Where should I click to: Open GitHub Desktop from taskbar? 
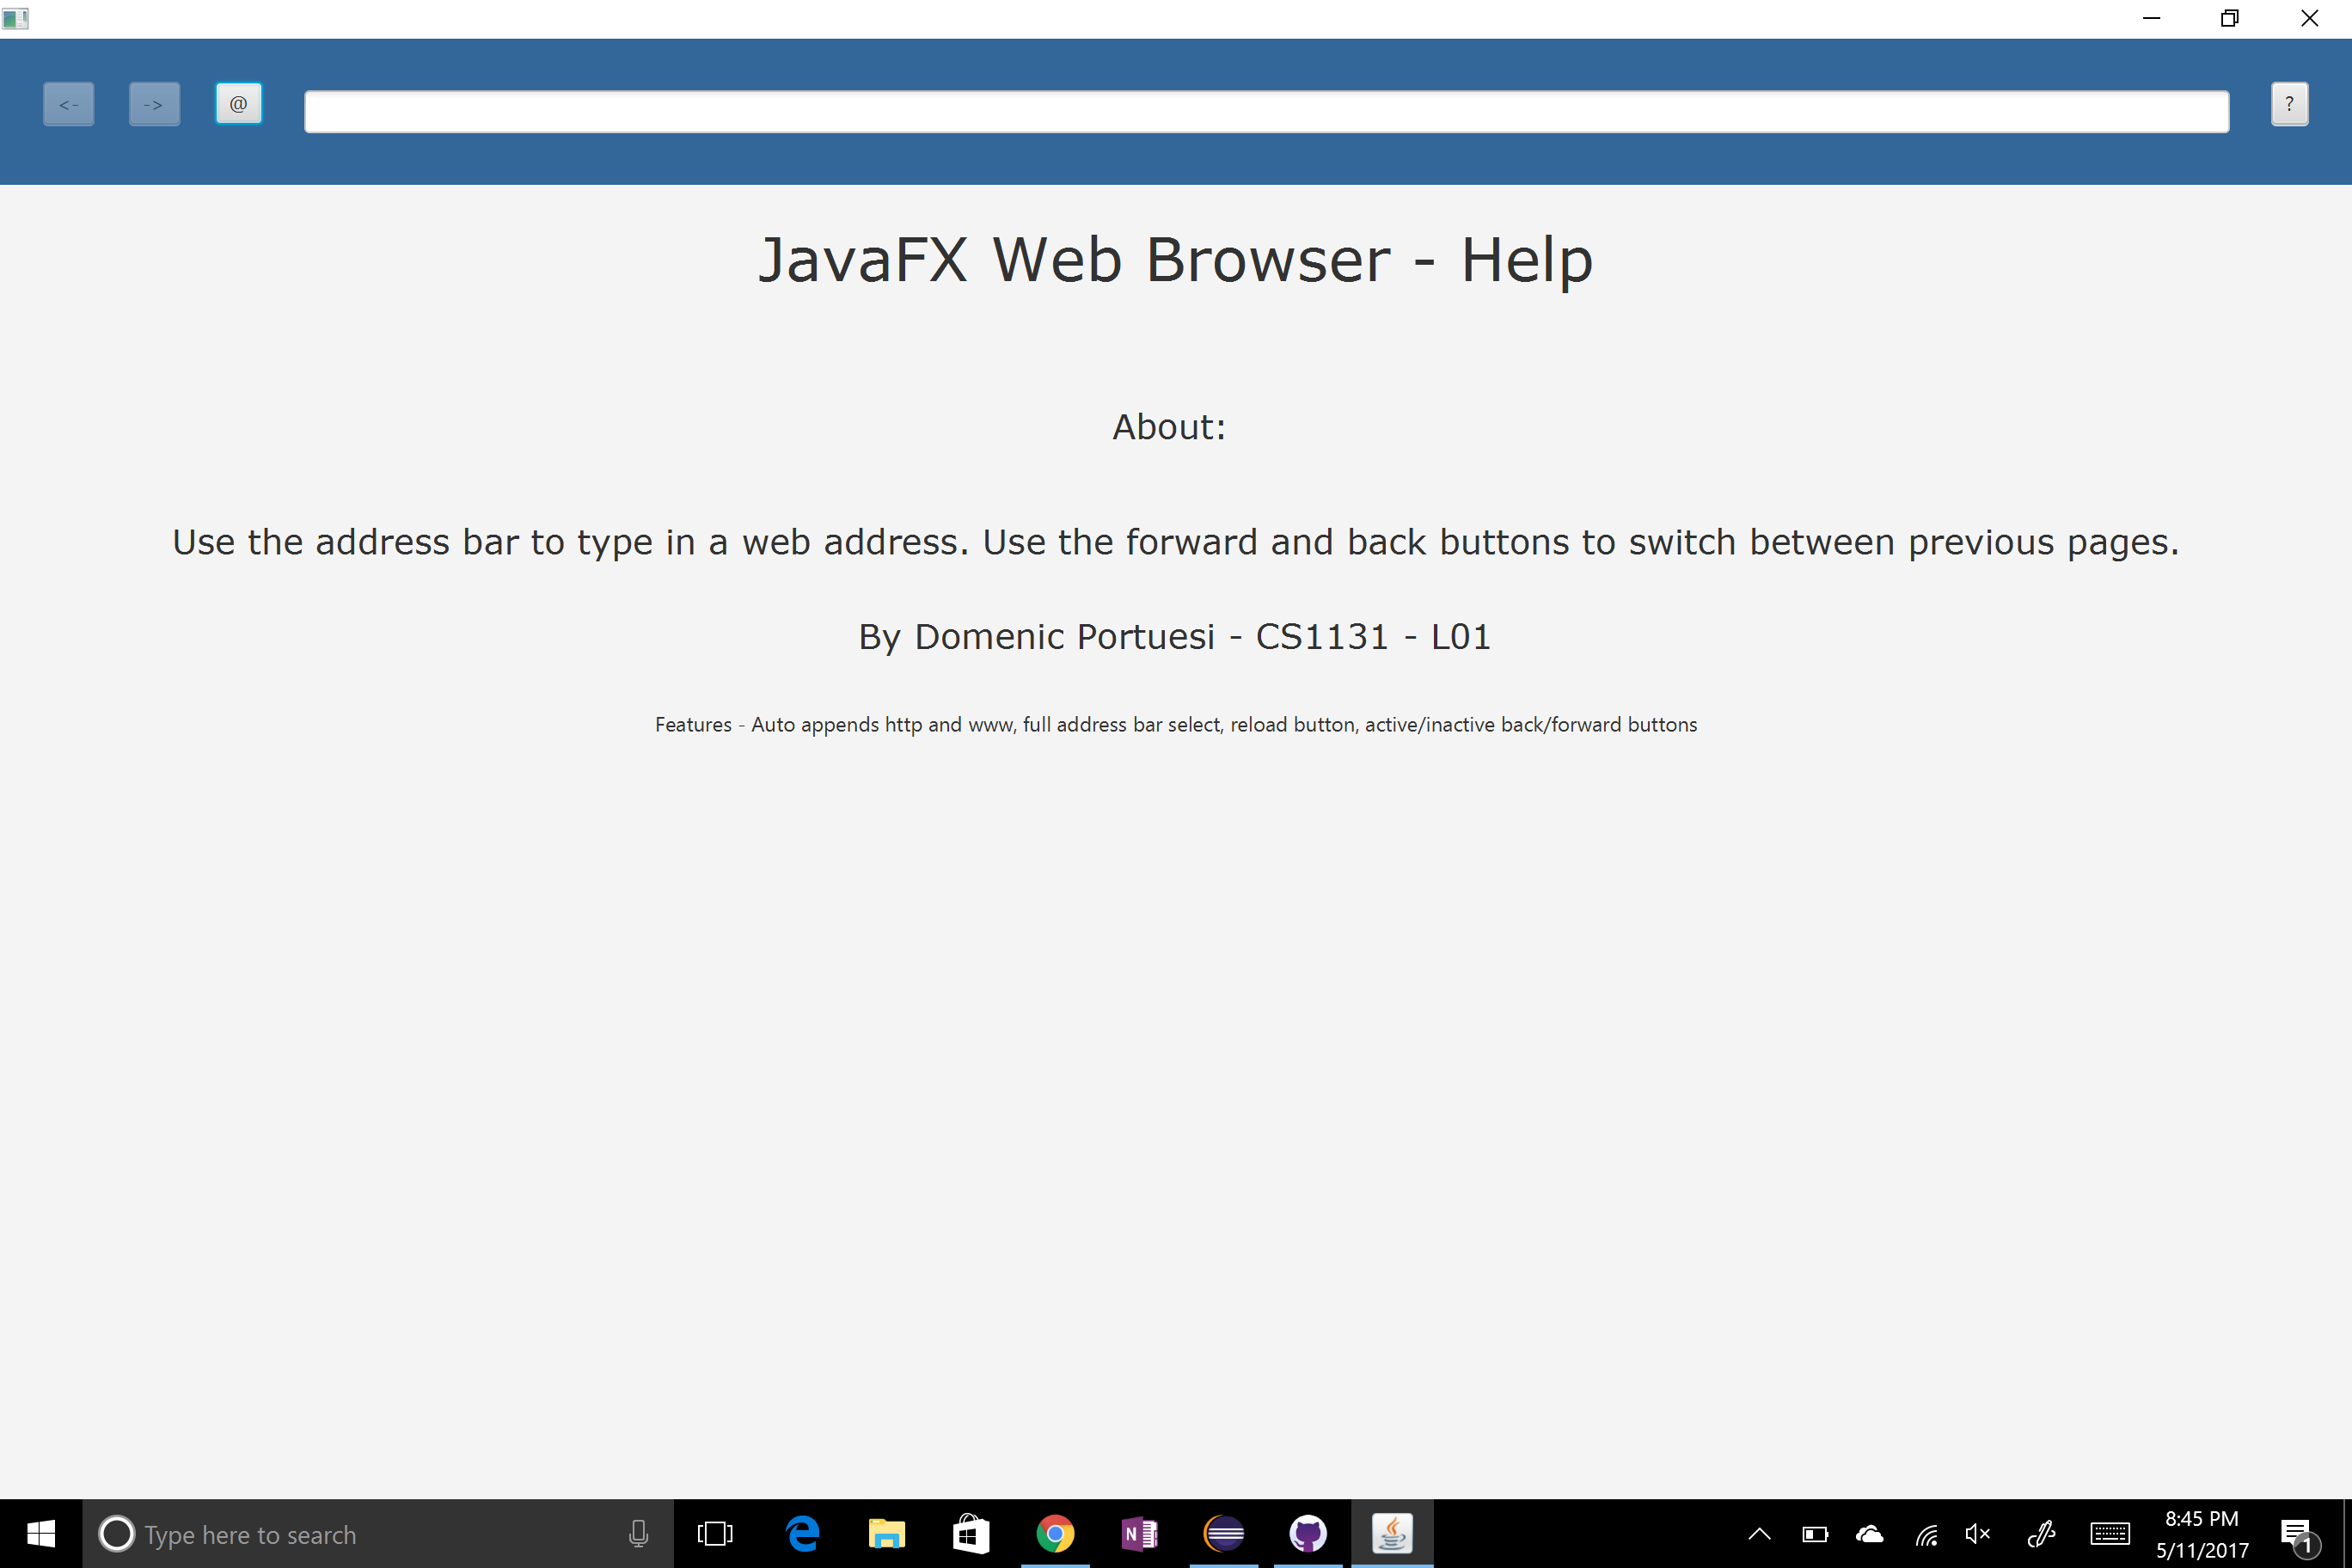pos(1308,1533)
